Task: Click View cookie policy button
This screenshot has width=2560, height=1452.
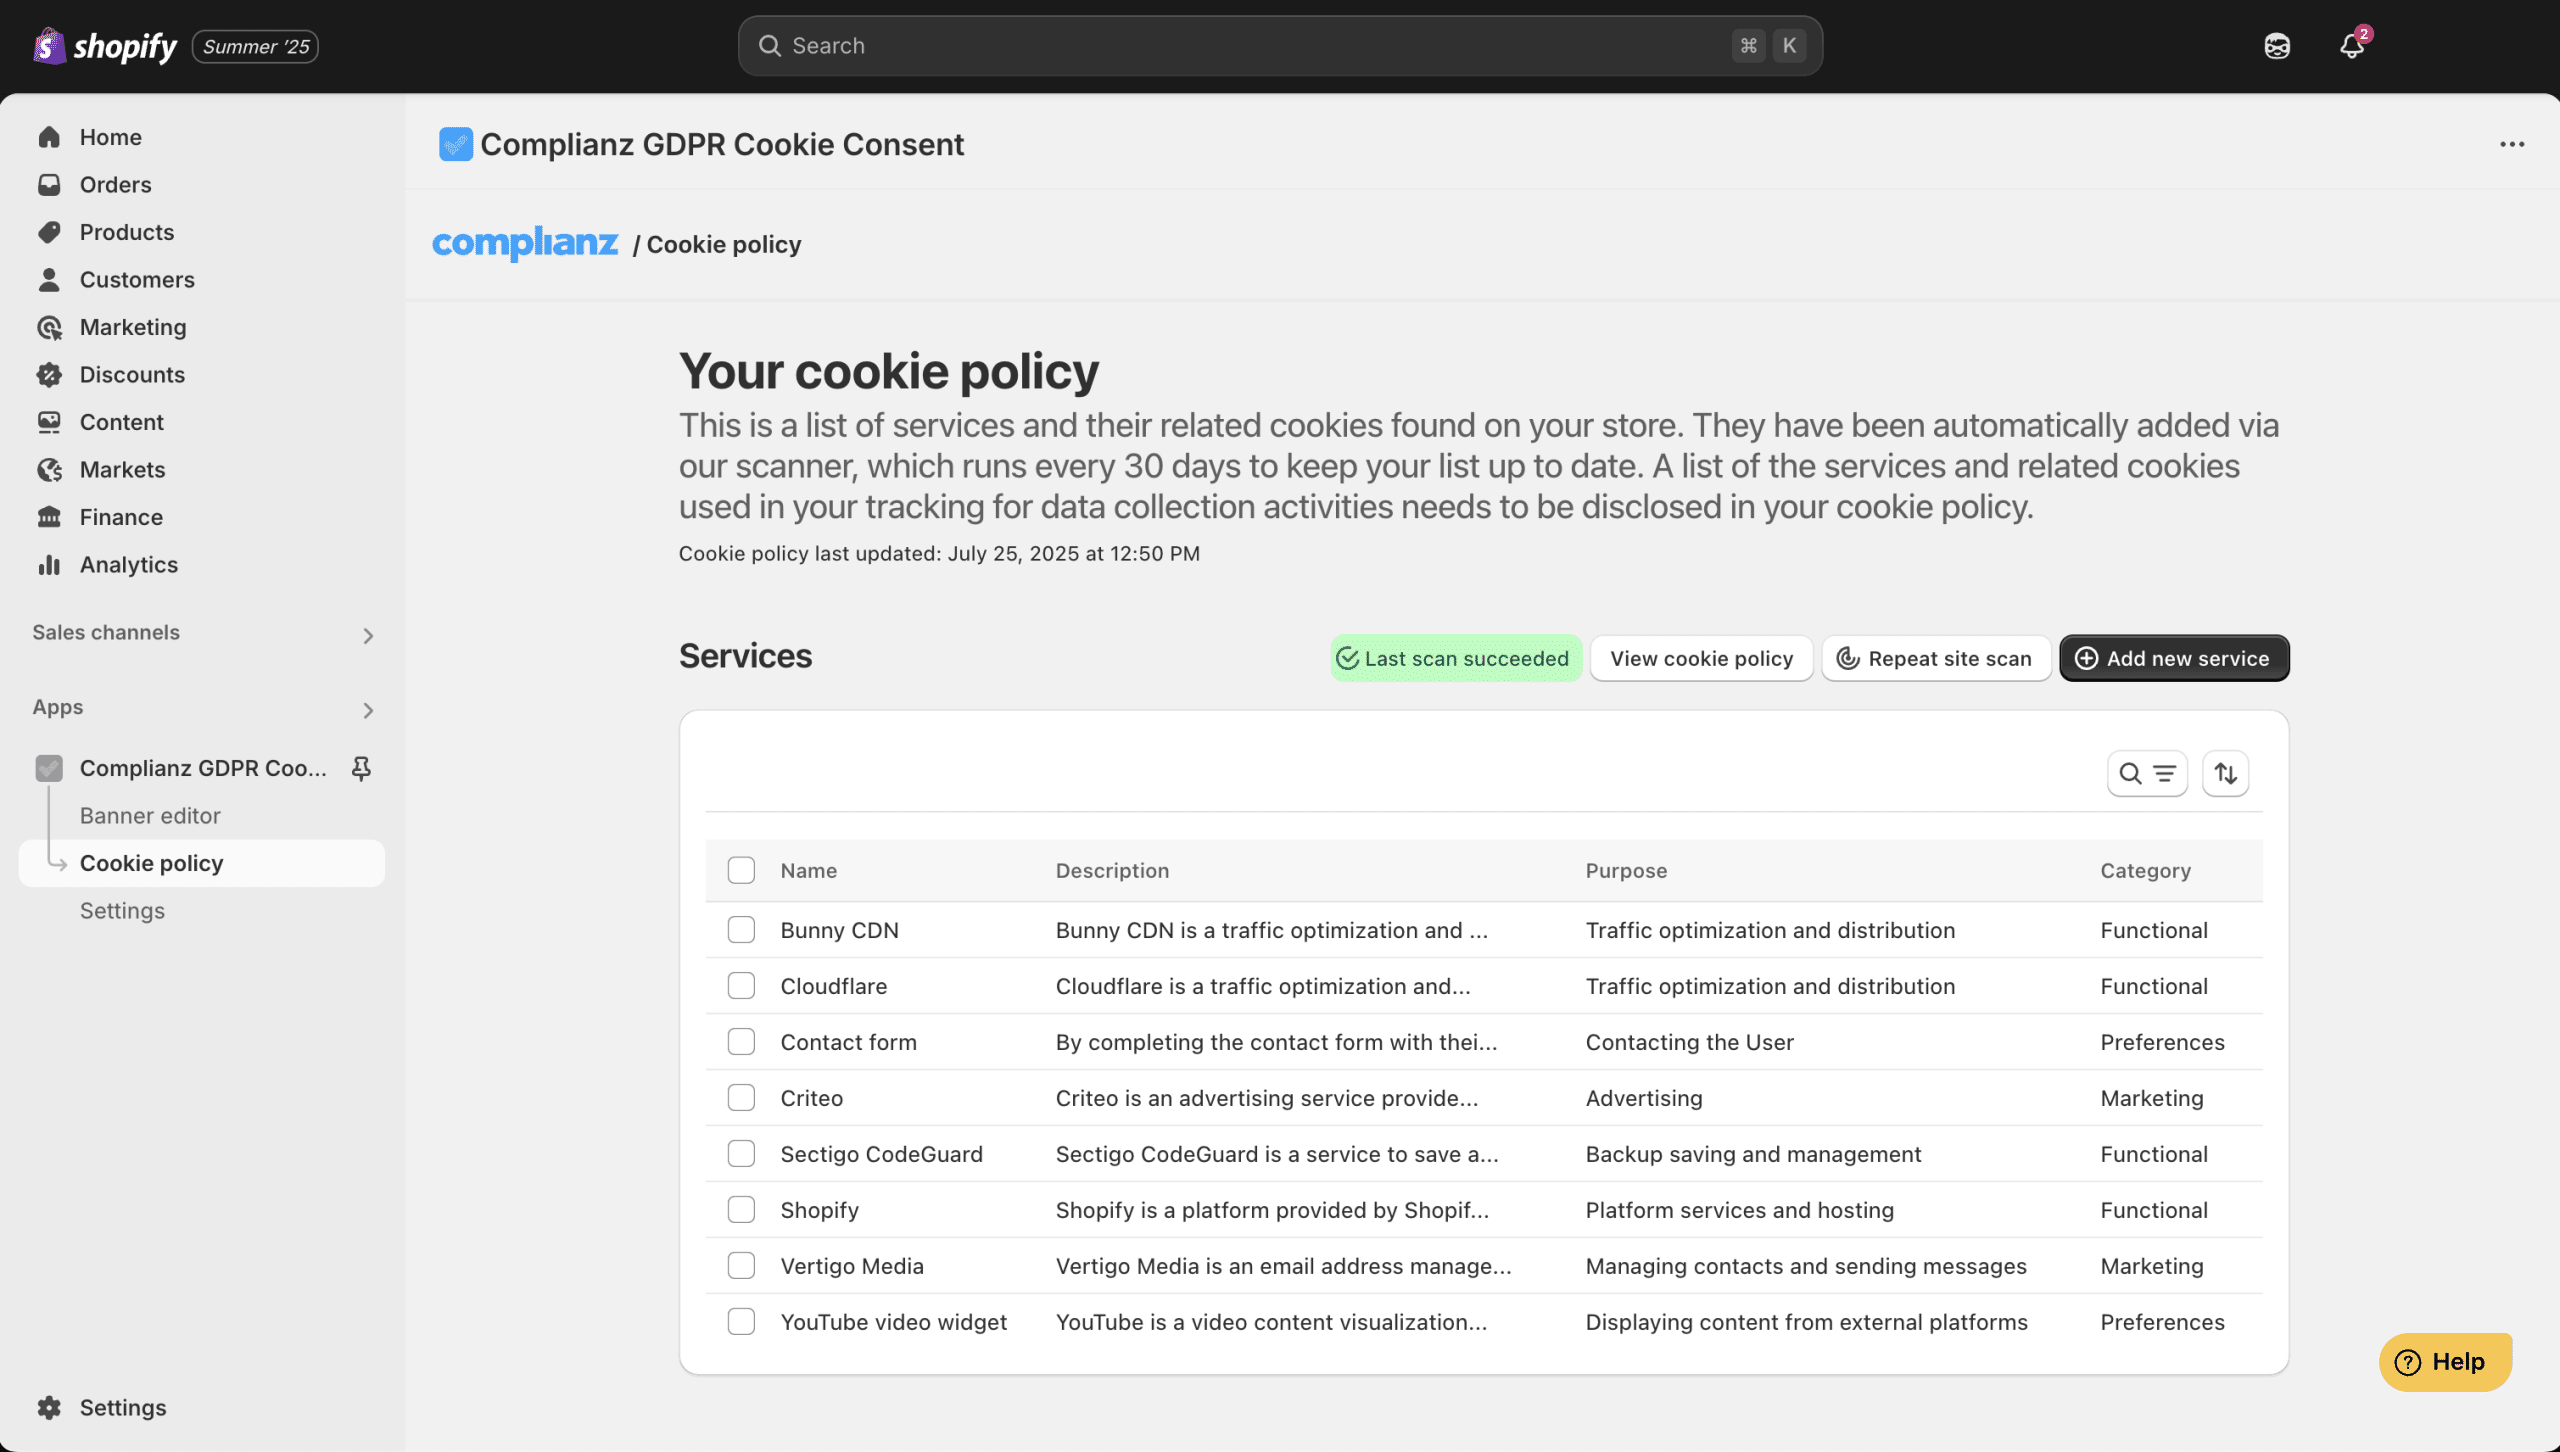Action: [1701, 658]
